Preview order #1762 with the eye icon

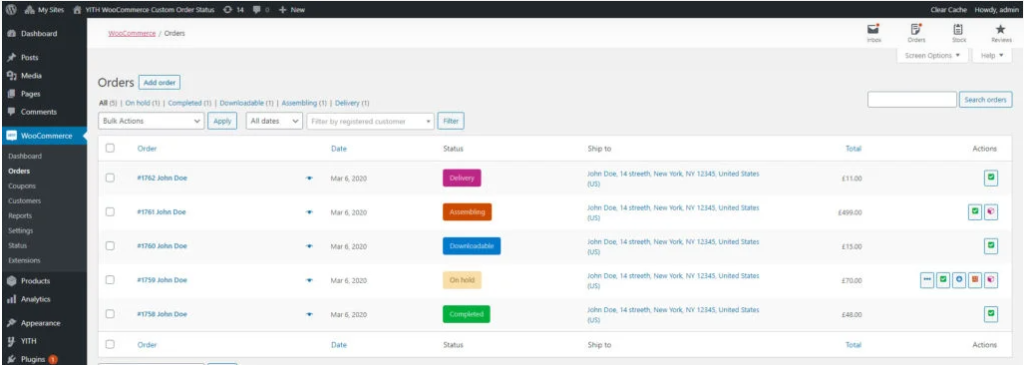310,178
